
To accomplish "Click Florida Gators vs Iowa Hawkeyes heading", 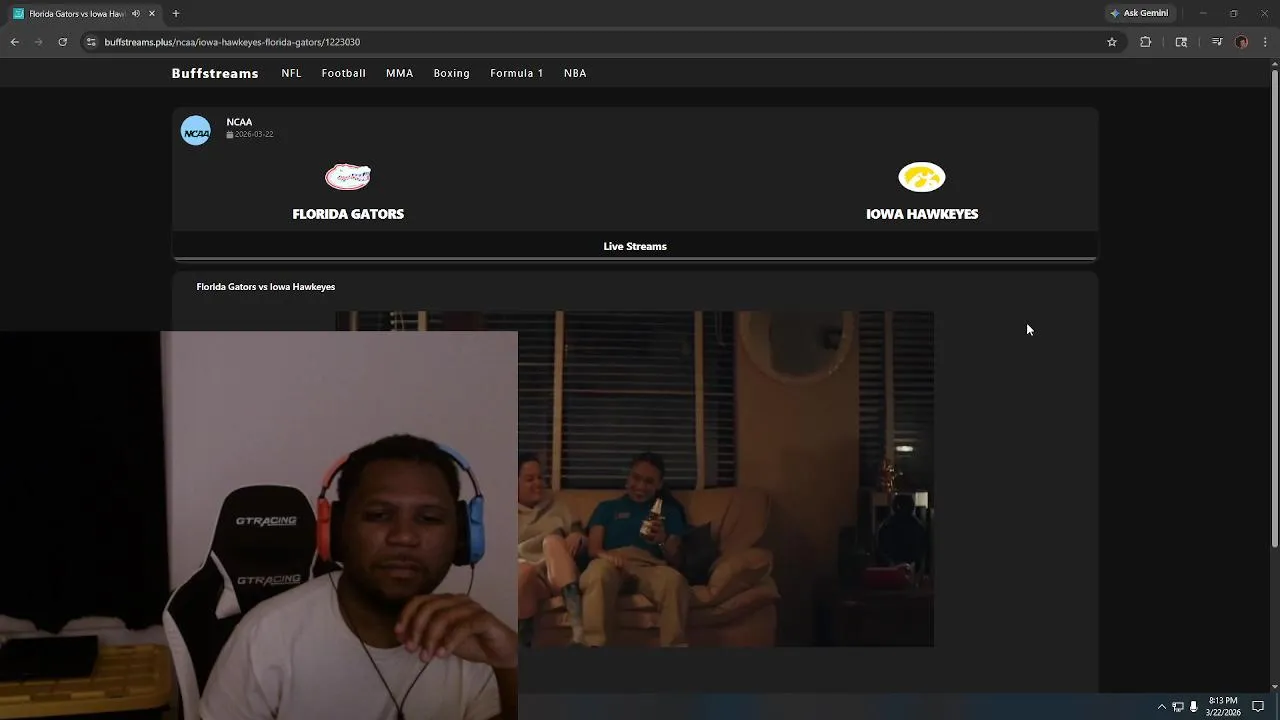I will tap(266, 287).
